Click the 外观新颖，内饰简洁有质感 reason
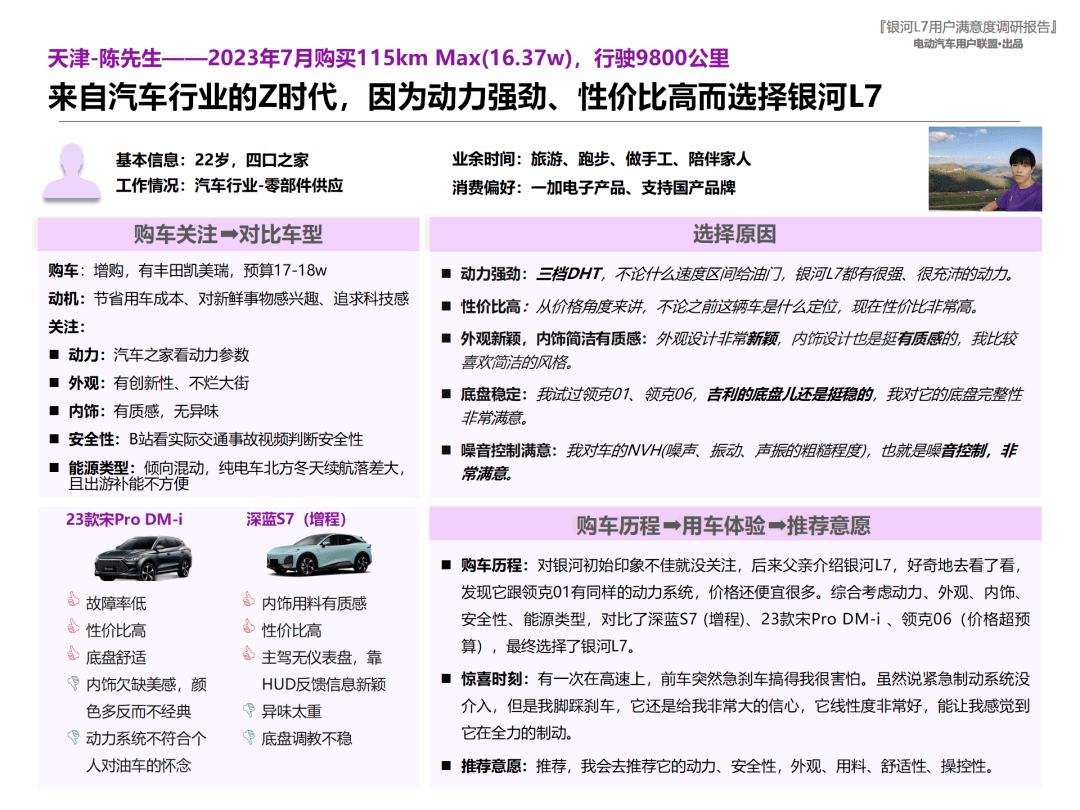The width and height of the screenshot is (1080, 810). tap(729, 350)
